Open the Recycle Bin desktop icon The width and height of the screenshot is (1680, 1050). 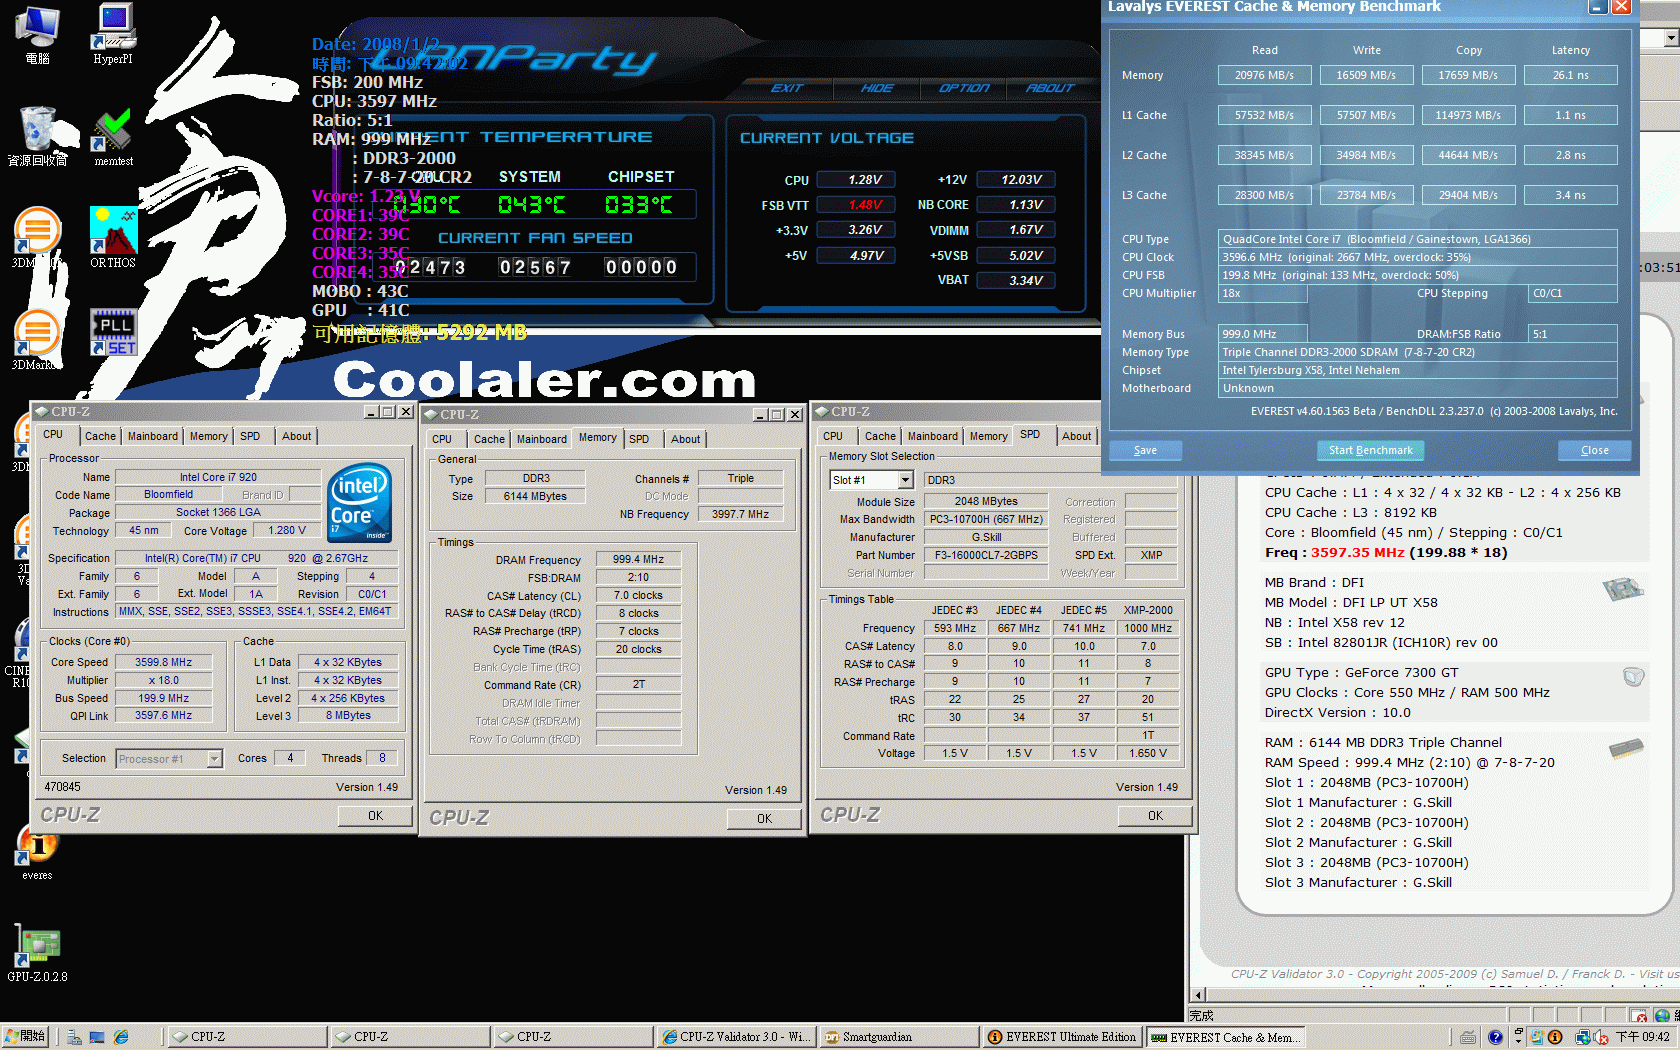pyautogui.click(x=38, y=136)
